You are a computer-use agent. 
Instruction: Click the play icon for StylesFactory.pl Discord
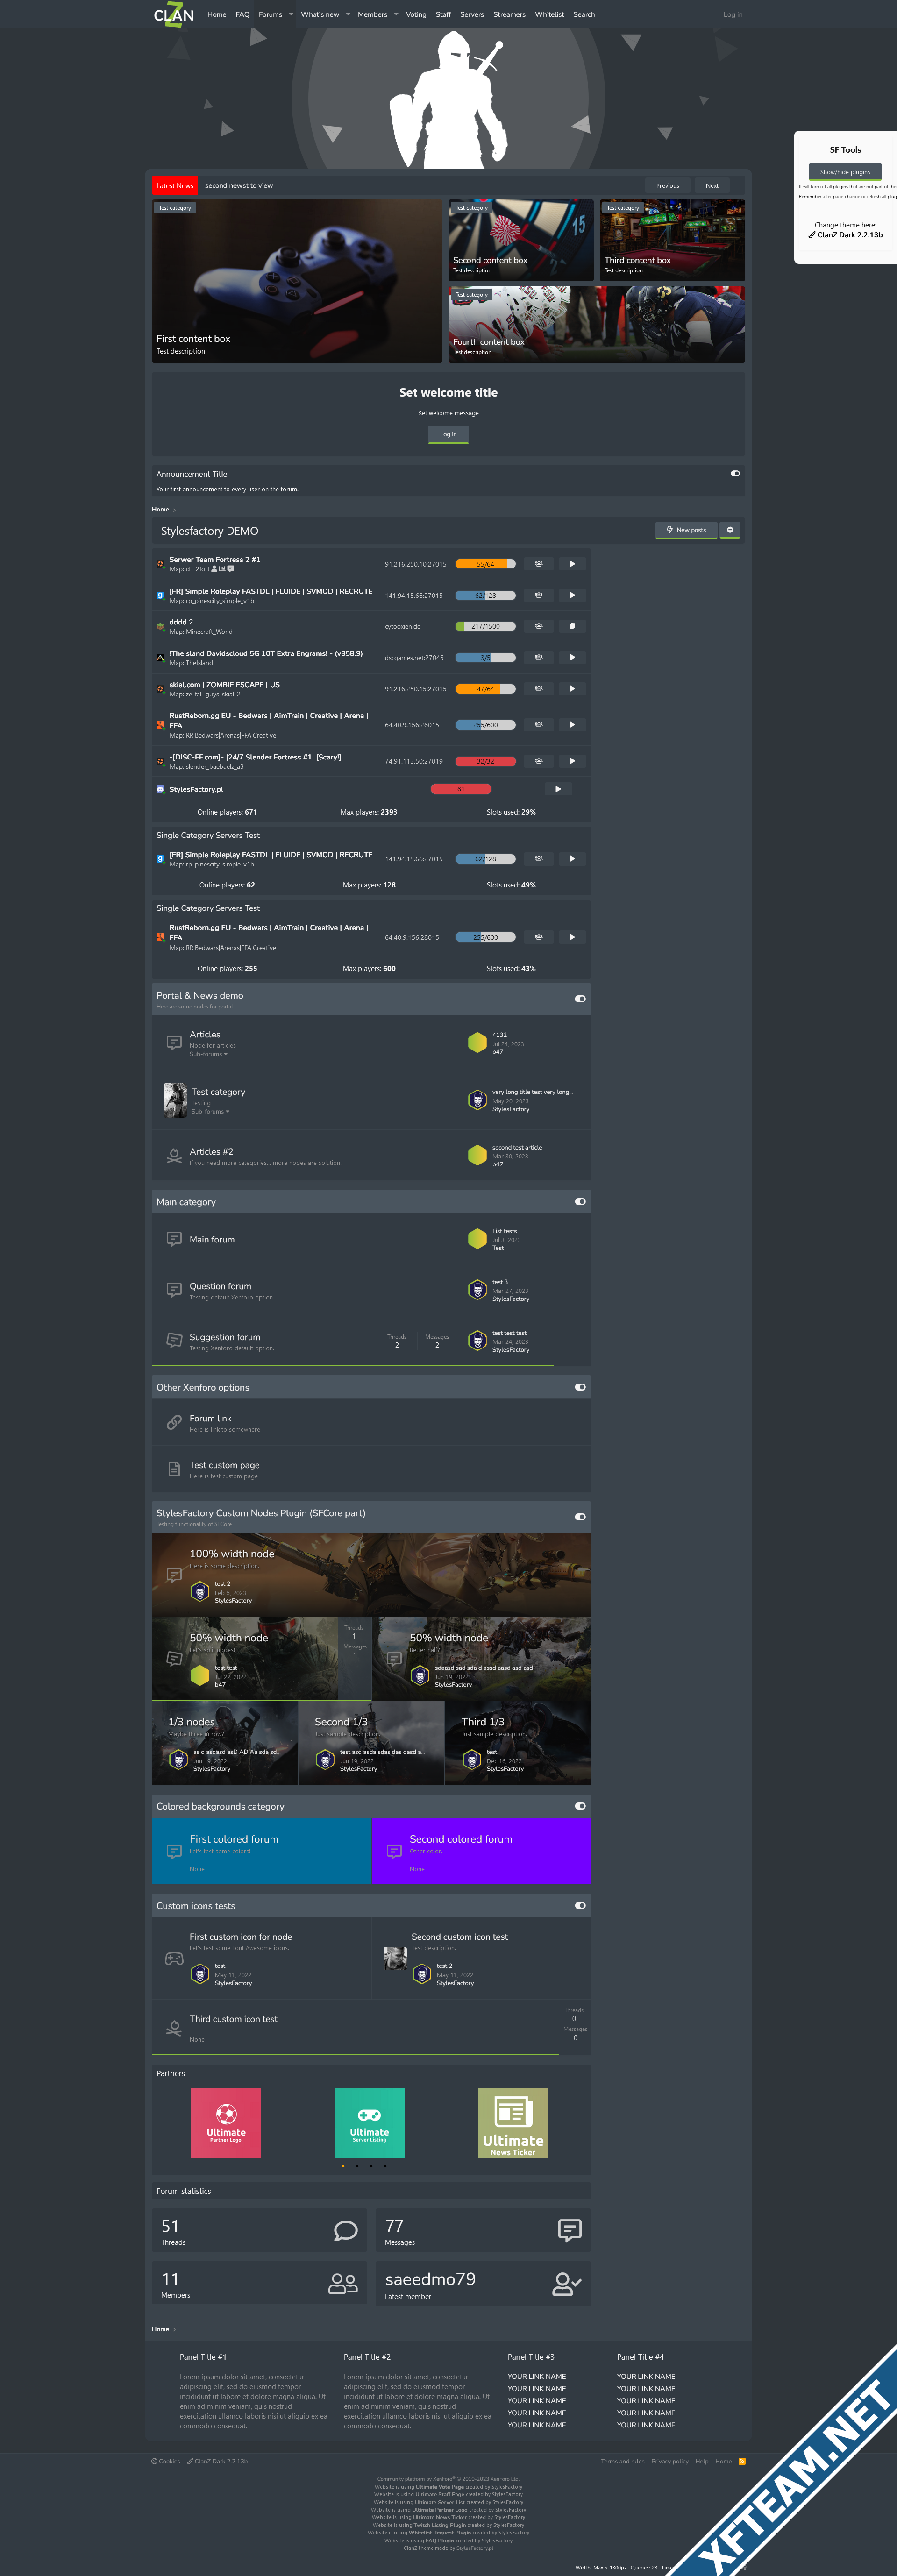[x=558, y=789]
